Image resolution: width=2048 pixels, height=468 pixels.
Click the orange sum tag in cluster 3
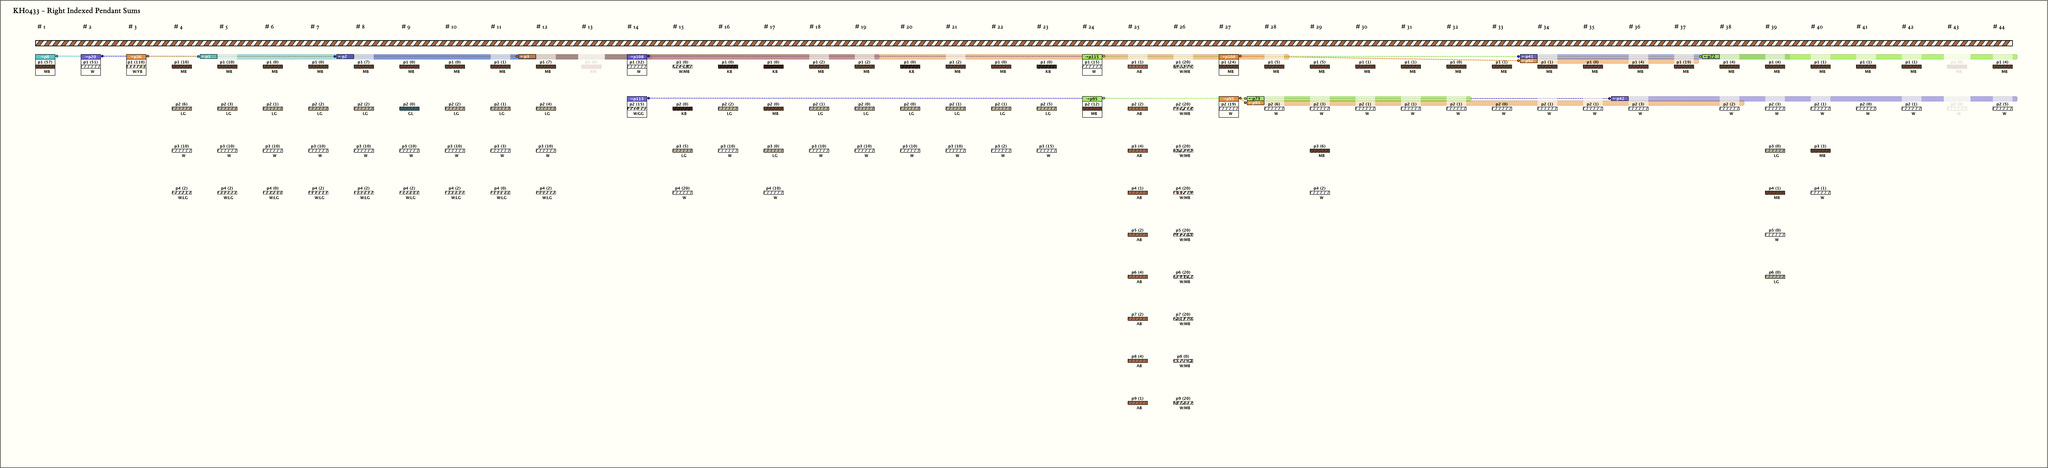click(x=137, y=57)
